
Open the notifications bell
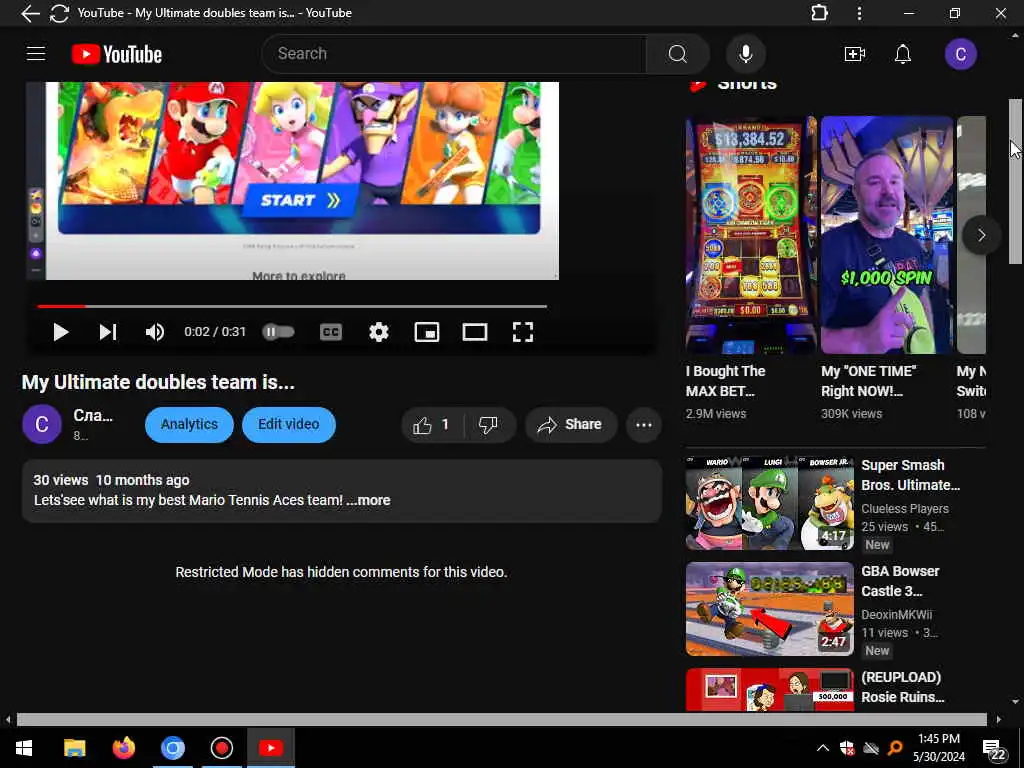pyautogui.click(x=903, y=54)
